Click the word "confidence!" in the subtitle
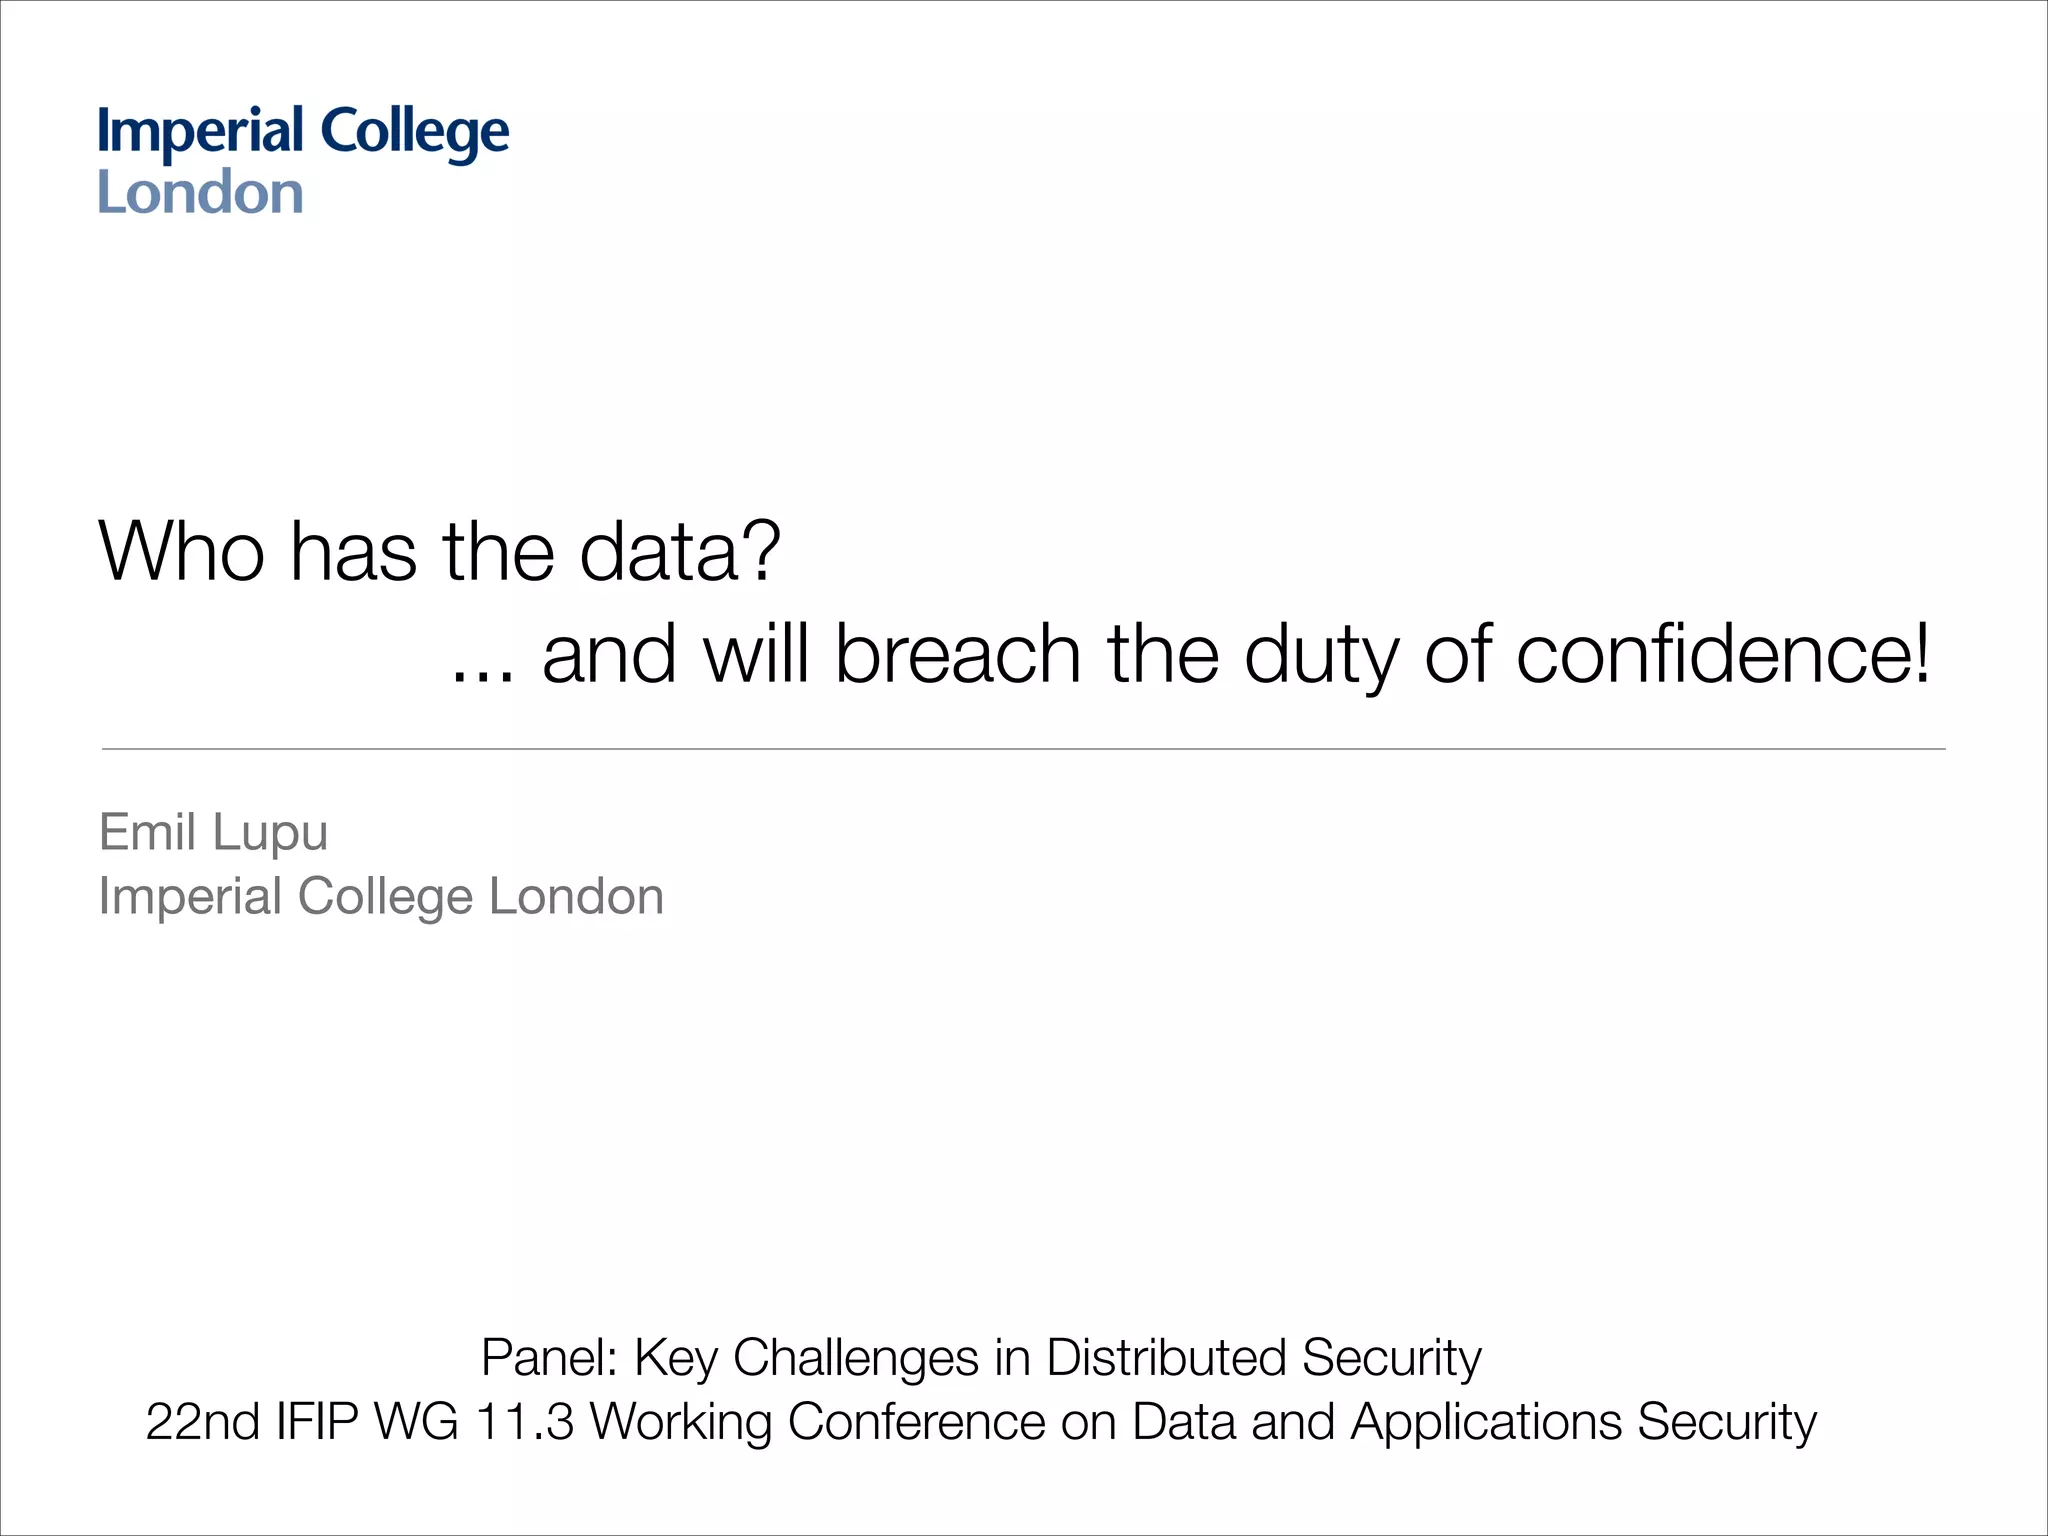Viewport: 2048px width, 1536px height. (1723, 655)
